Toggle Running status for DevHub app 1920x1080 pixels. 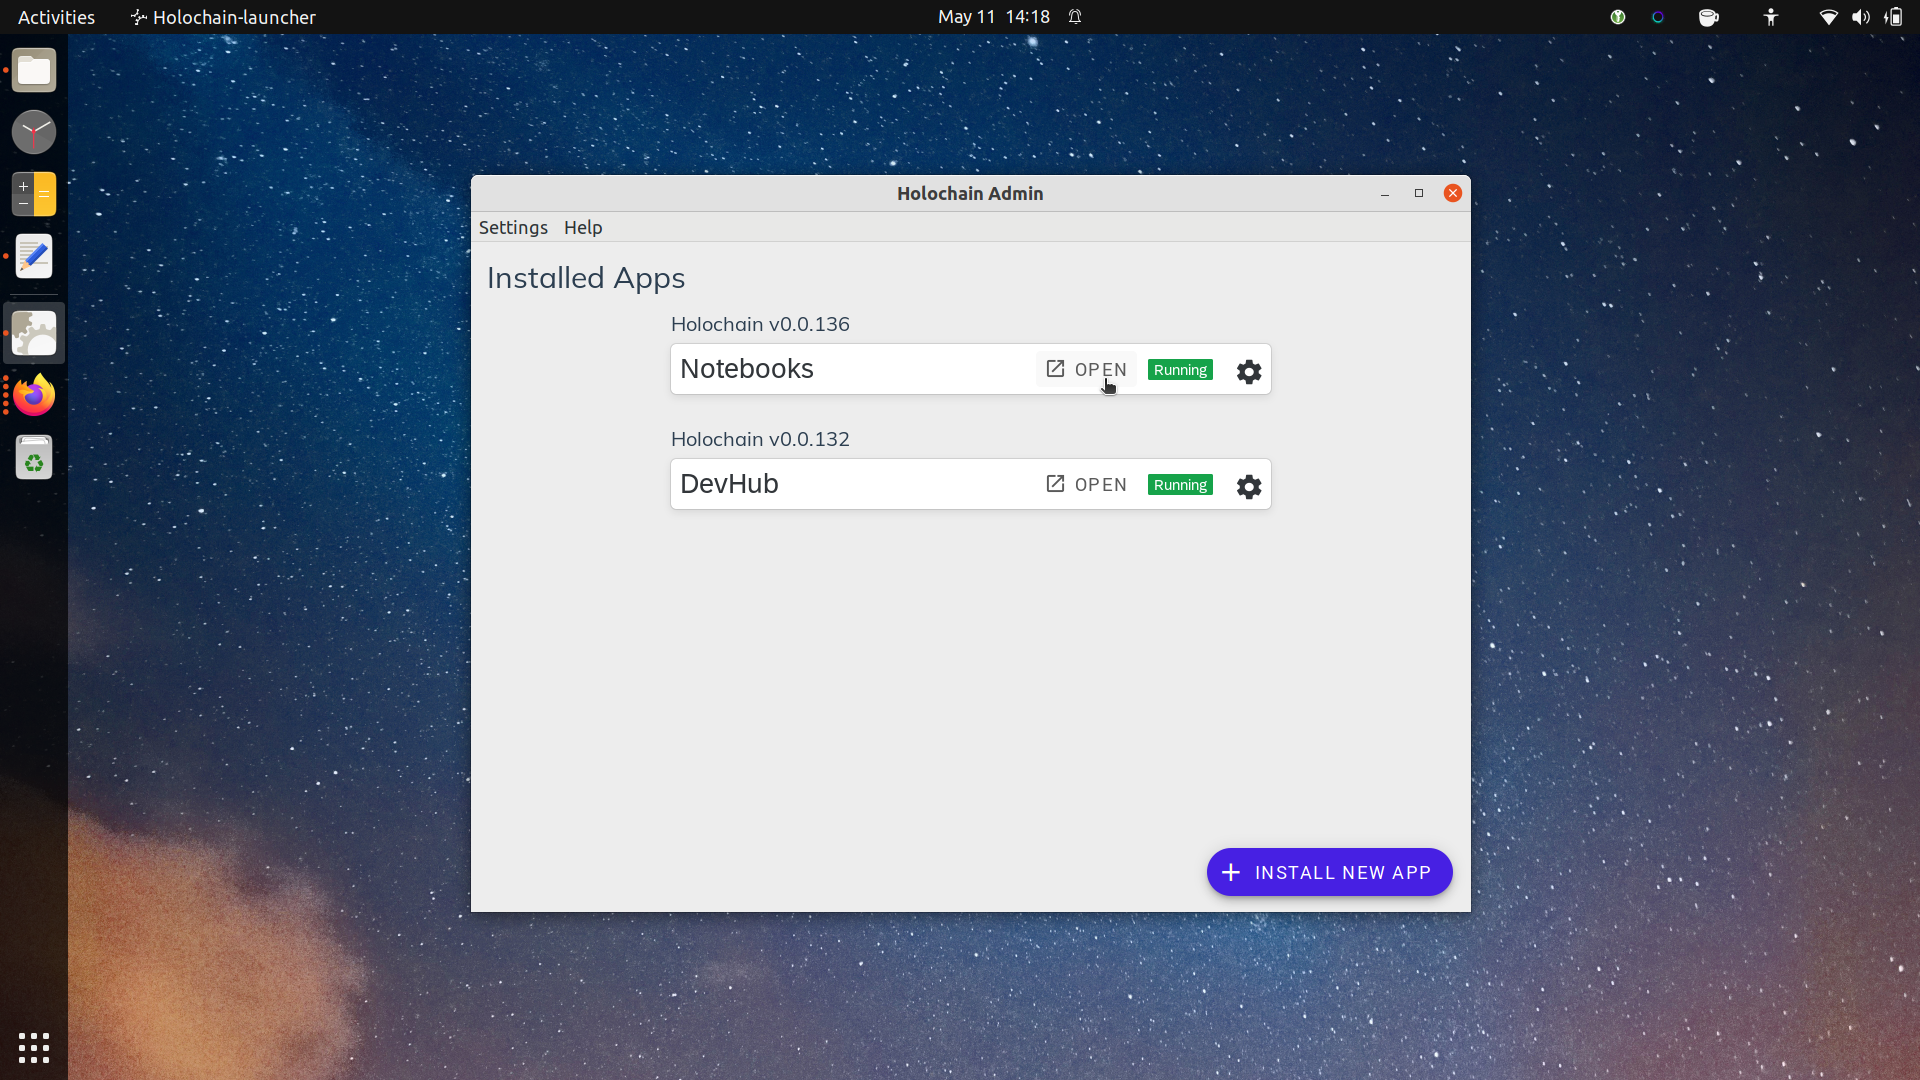[1180, 484]
